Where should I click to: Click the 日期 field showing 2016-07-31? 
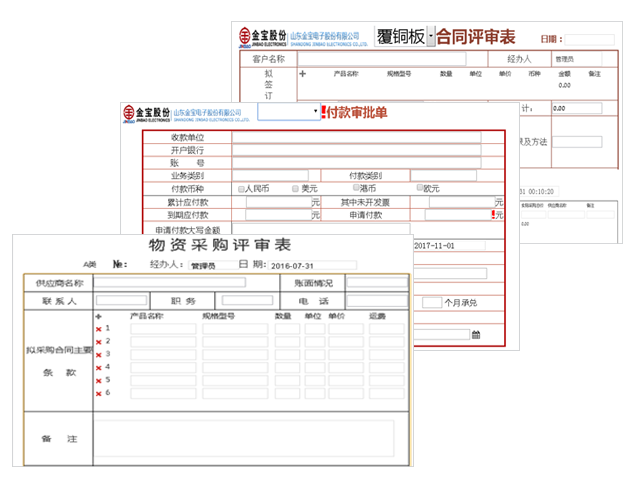click(x=310, y=265)
